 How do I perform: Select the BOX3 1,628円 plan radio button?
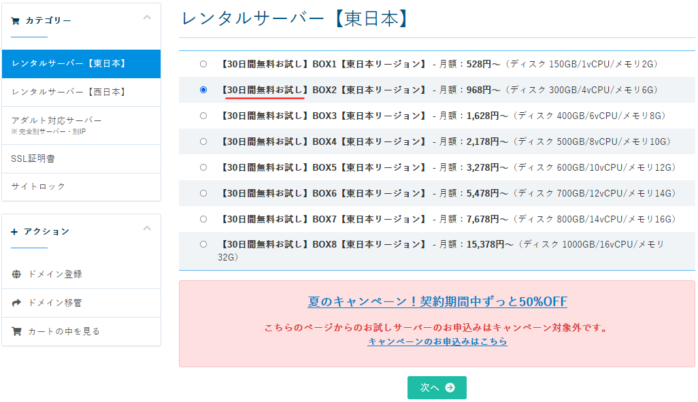point(204,115)
